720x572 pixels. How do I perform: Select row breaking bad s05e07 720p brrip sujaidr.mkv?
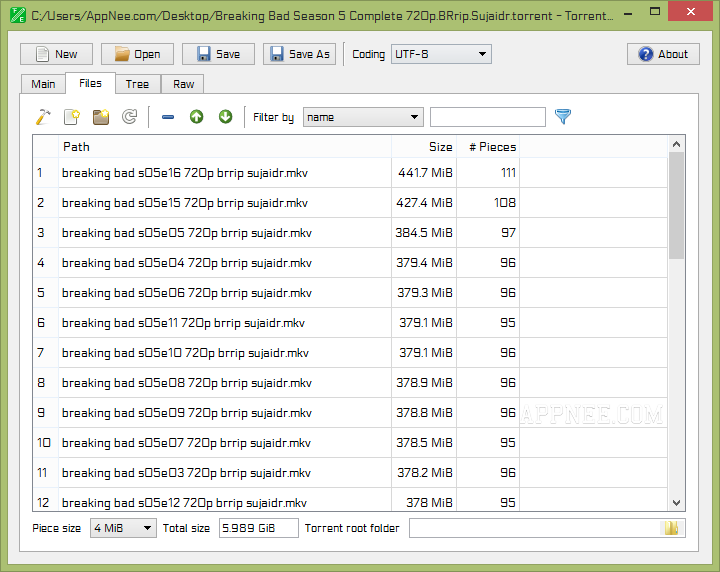350,443
